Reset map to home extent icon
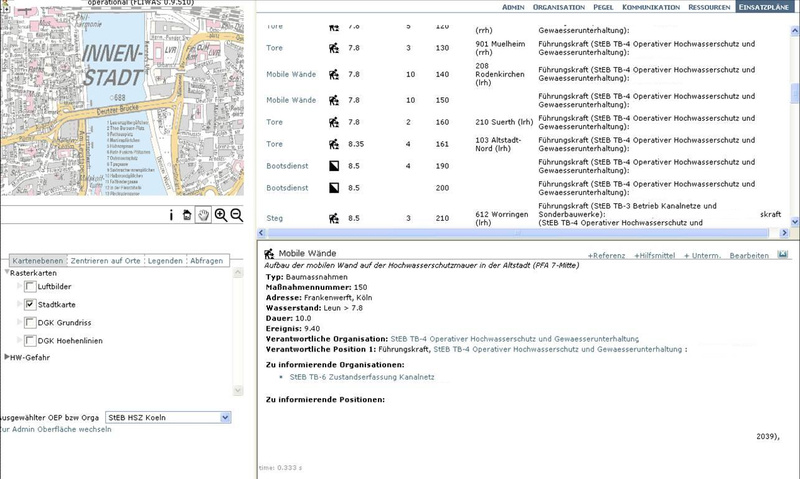This screenshot has width=800, height=479. 187,215
